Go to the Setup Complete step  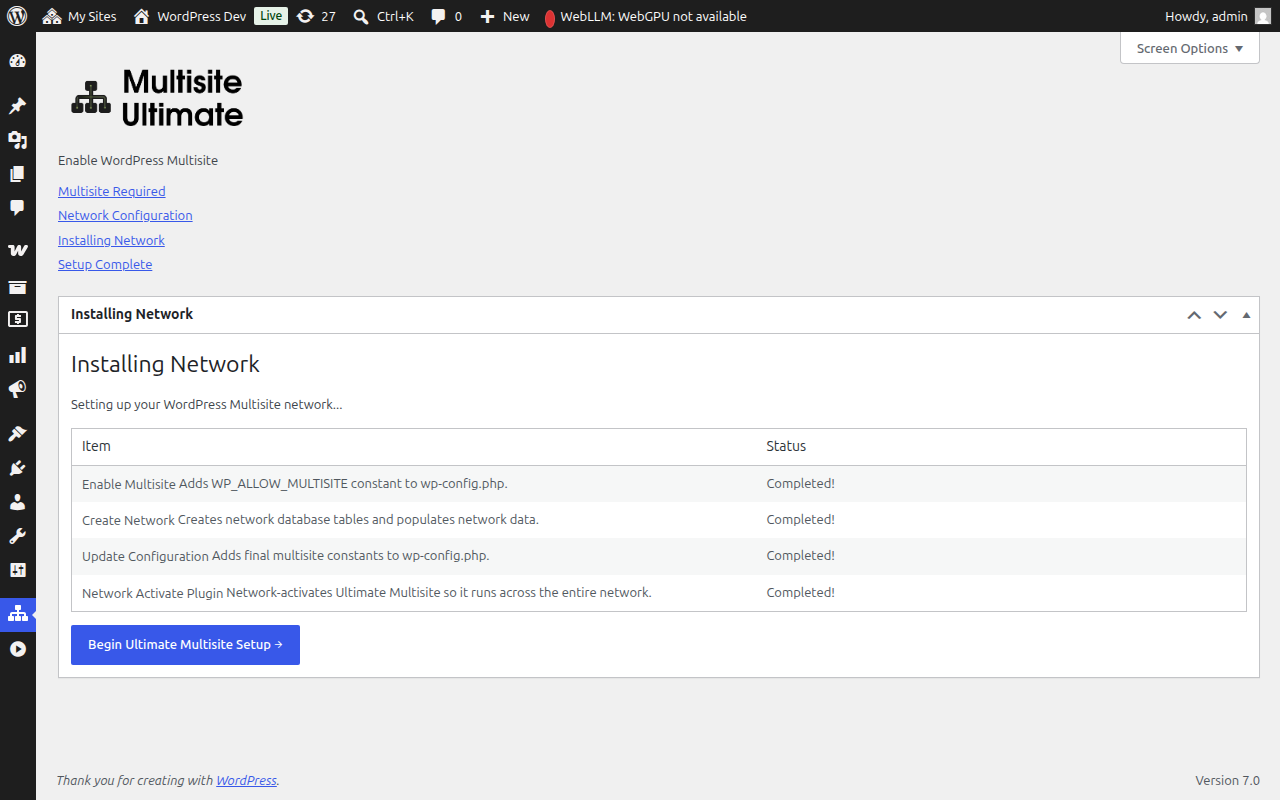(105, 264)
